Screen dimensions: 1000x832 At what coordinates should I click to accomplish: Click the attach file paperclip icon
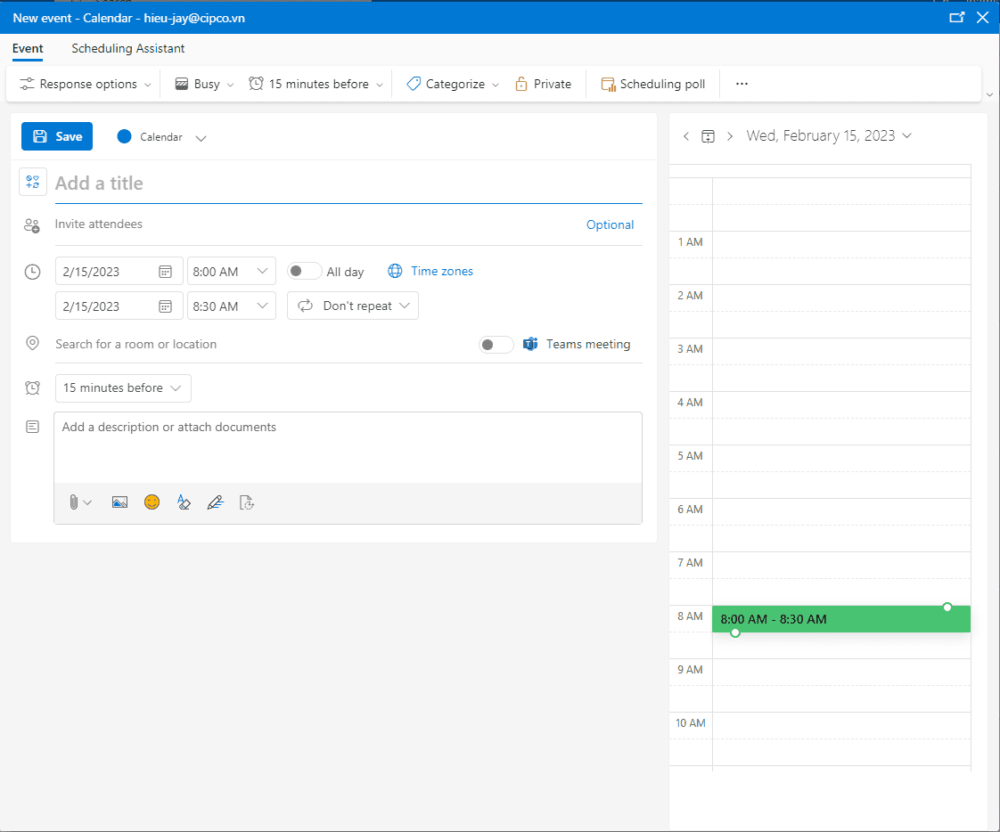point(73,502)
